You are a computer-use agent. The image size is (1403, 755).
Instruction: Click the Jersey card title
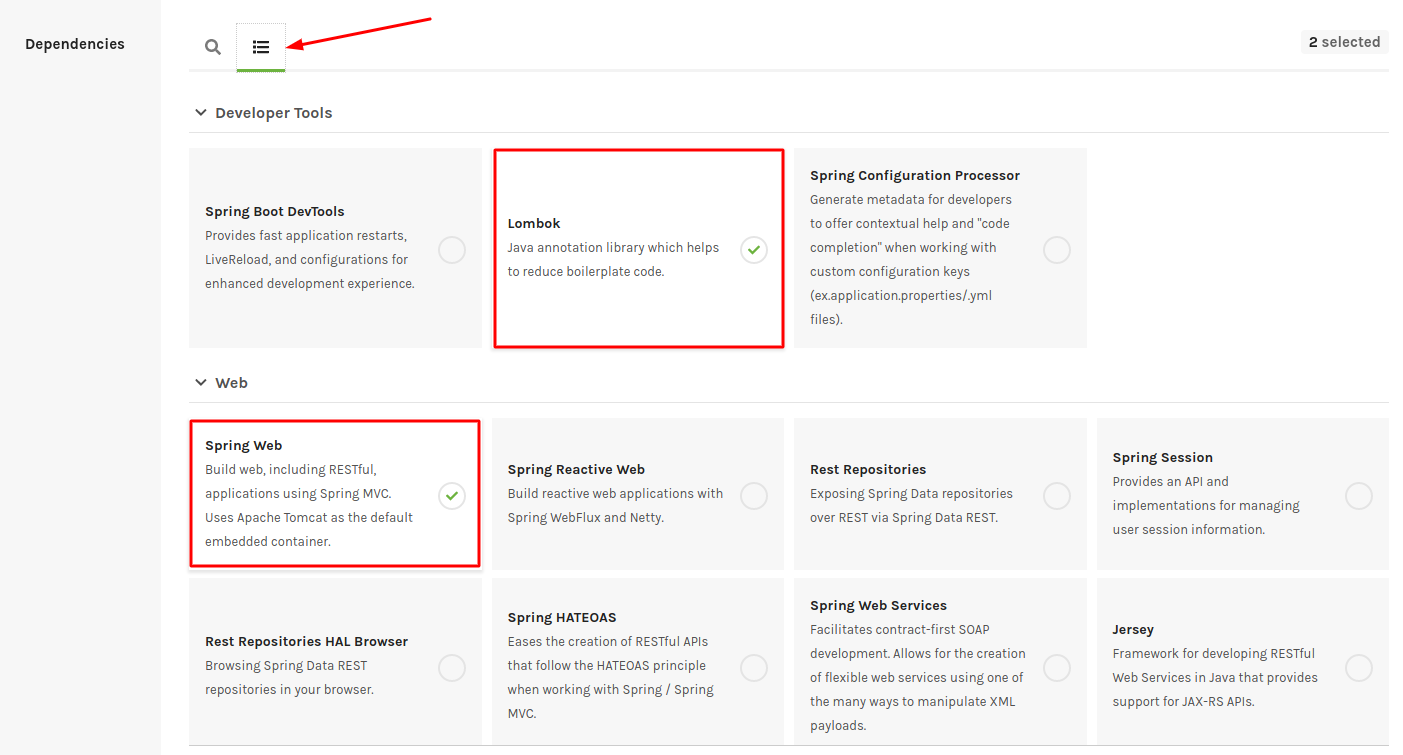click(1133, 630)
